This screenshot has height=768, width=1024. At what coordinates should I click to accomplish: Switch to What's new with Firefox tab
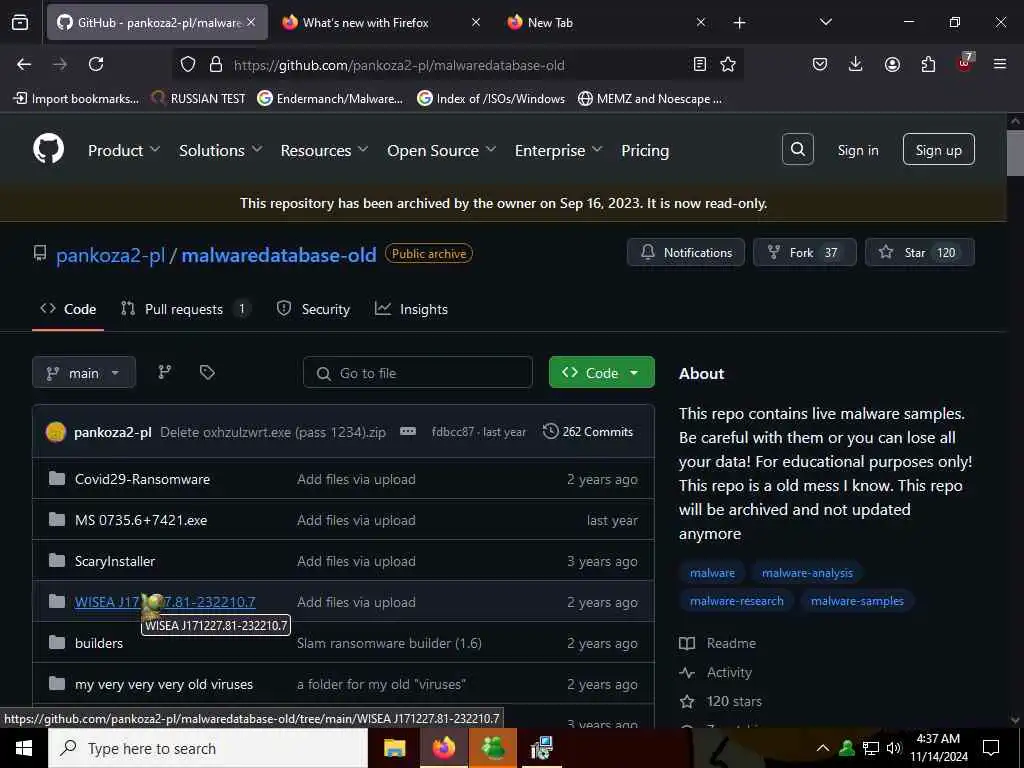click(x=381, y=22)
